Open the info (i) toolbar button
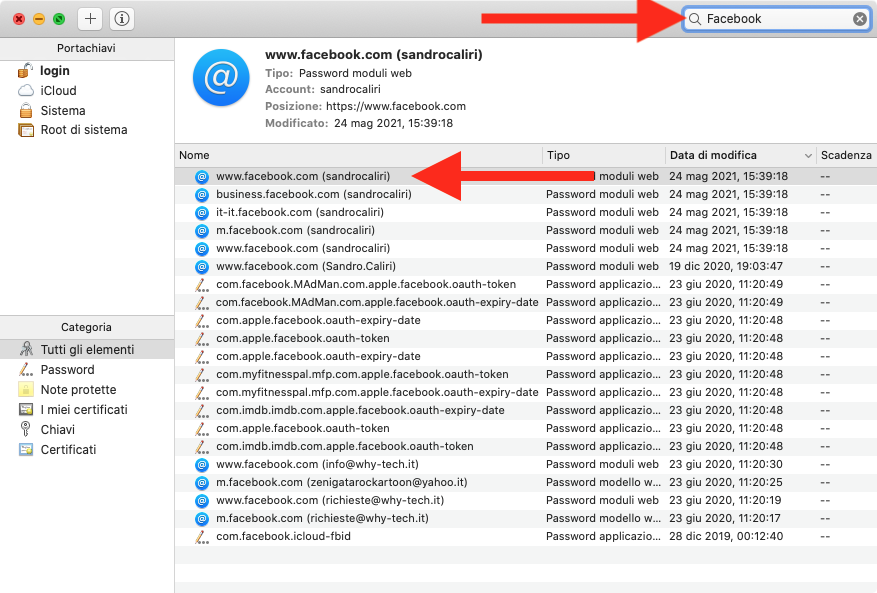Screen dimensions: 877x593 [x=122, y=19]
